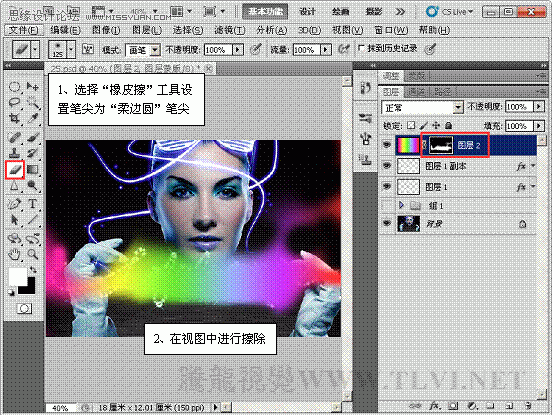The image size is (552, 415).
Task: Select the Pen tool
Action: pos(14,204)
